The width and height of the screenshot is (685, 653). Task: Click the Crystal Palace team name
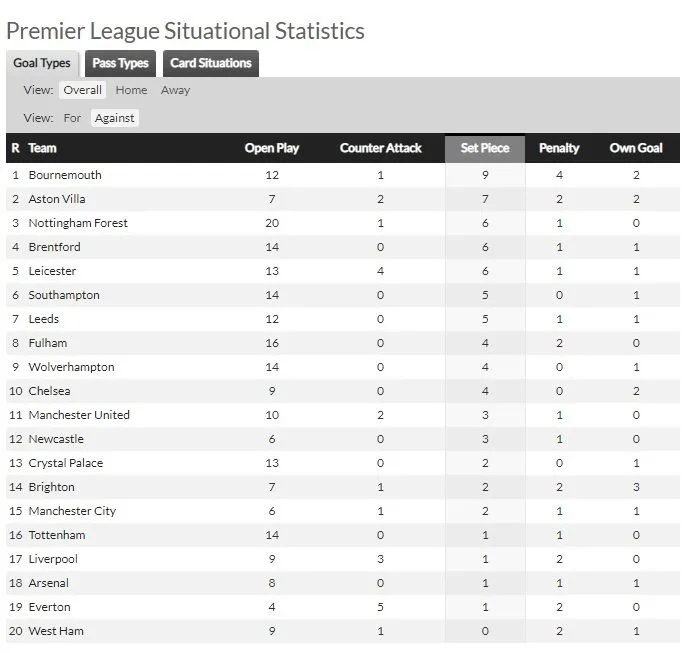65,463
